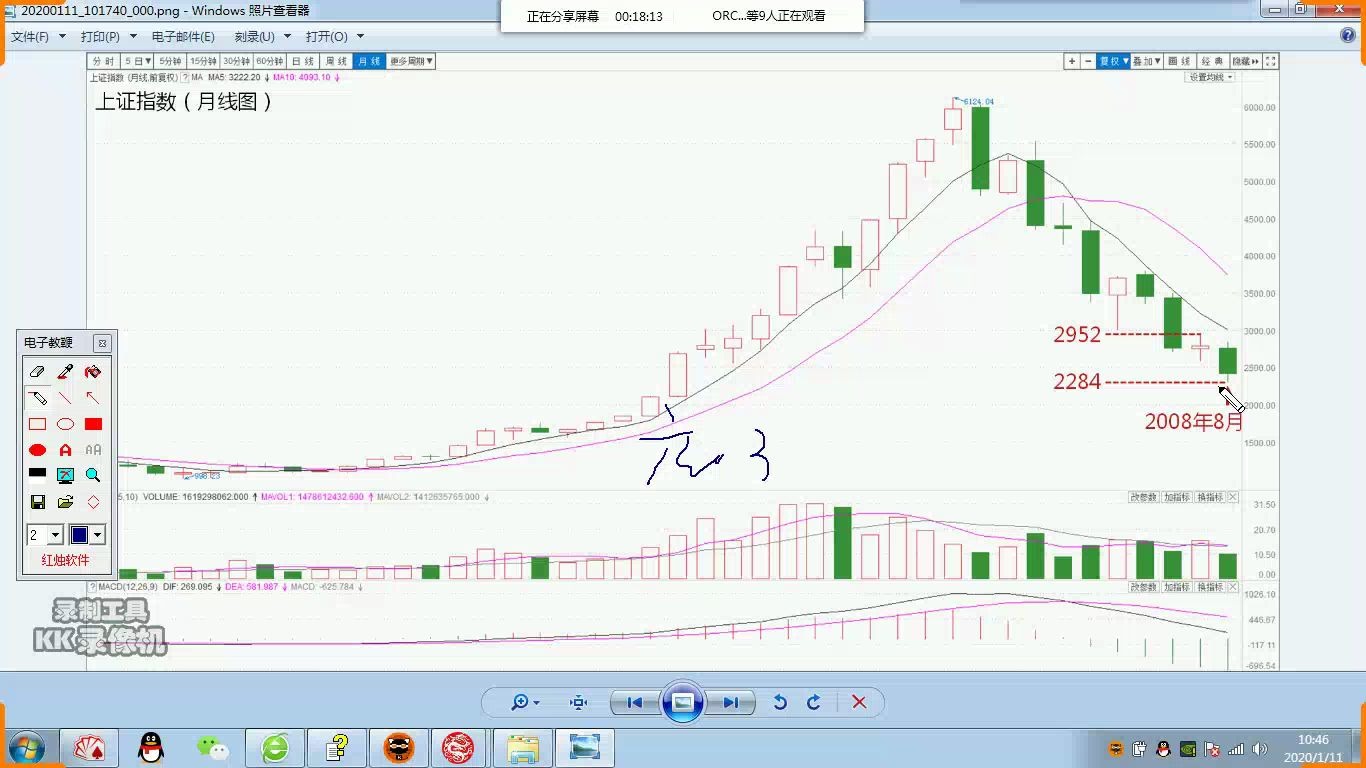Image resolution: width=1366 pixels, height=768 pixels.
Task: Choose the straight line drawing tool
Action: (66, 398)
